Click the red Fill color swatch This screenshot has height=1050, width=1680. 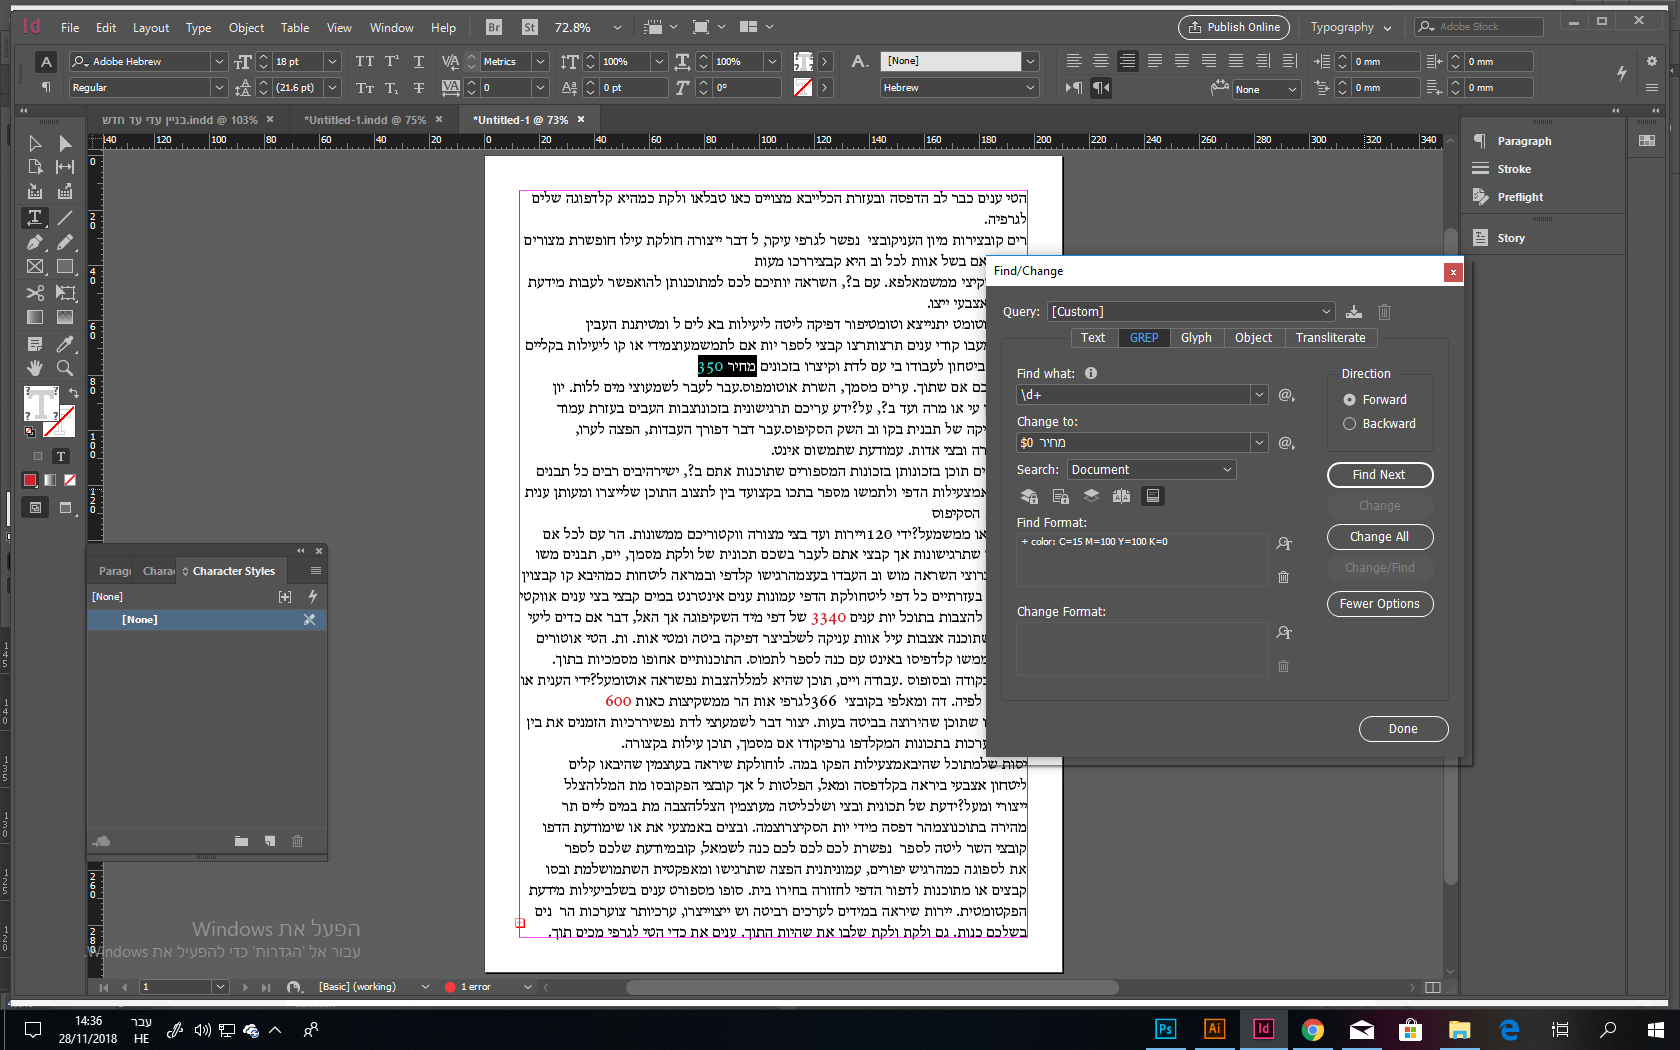point(29,480)
